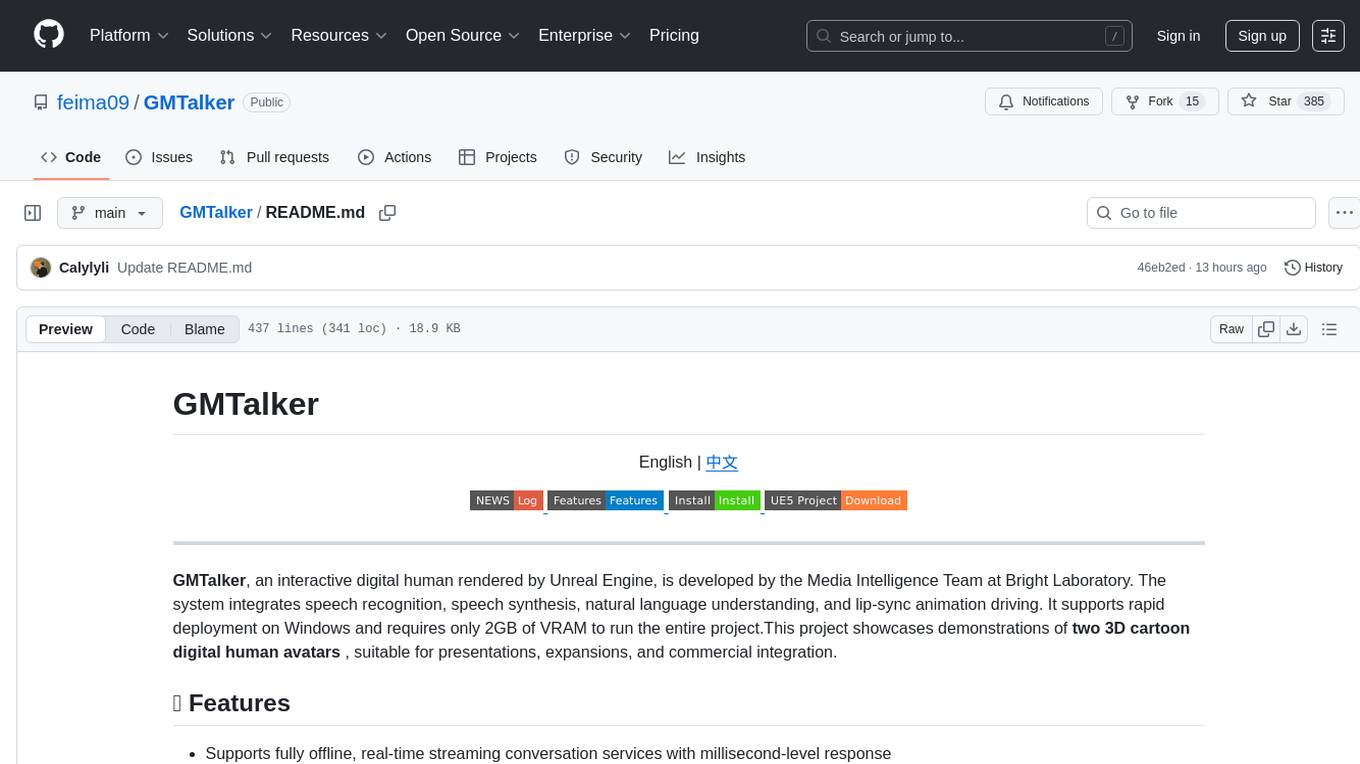Click the Features badge

click(x=605, y=500)
